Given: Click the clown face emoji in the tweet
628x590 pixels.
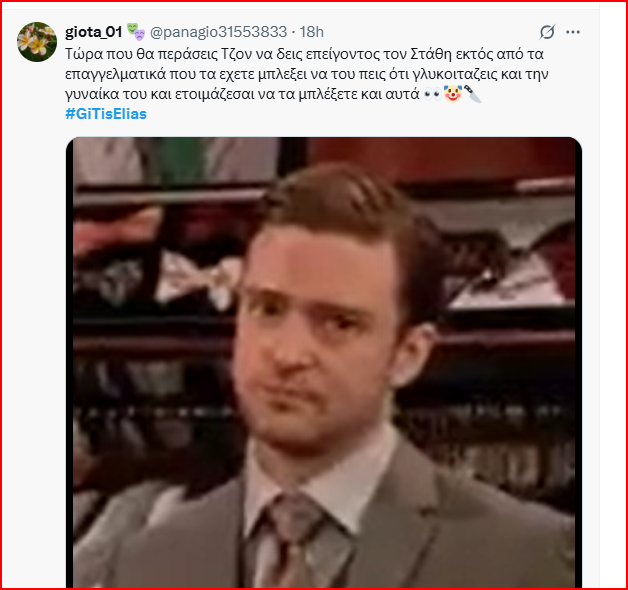Looking at the screenshot, I should [453, 94].
